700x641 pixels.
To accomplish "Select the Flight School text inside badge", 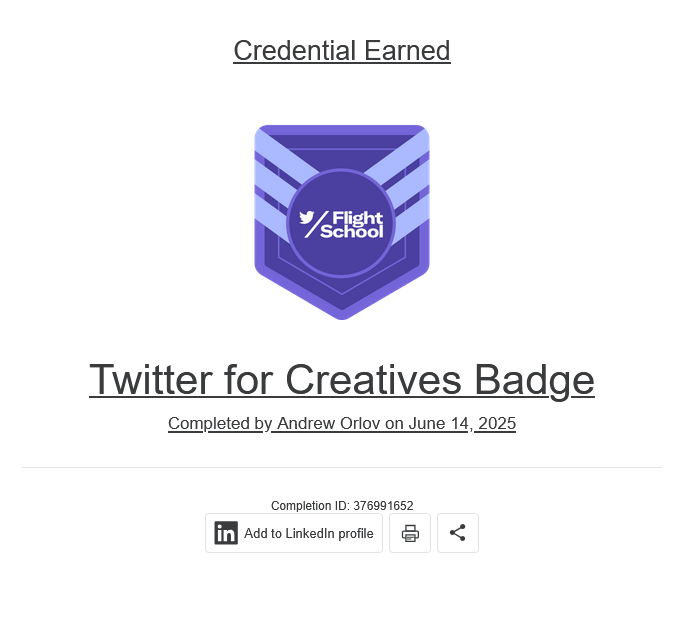I will [352, 225].
